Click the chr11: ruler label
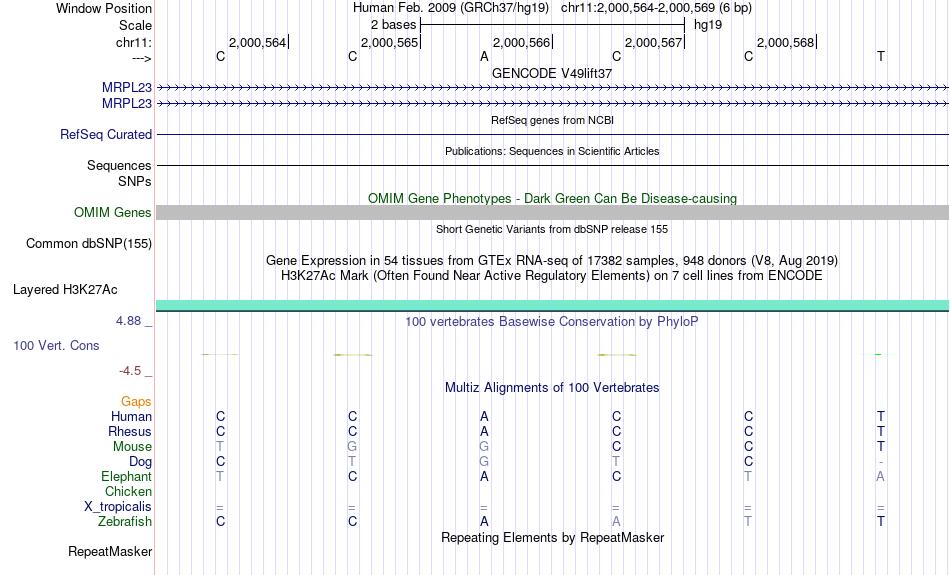 point(134,42)
